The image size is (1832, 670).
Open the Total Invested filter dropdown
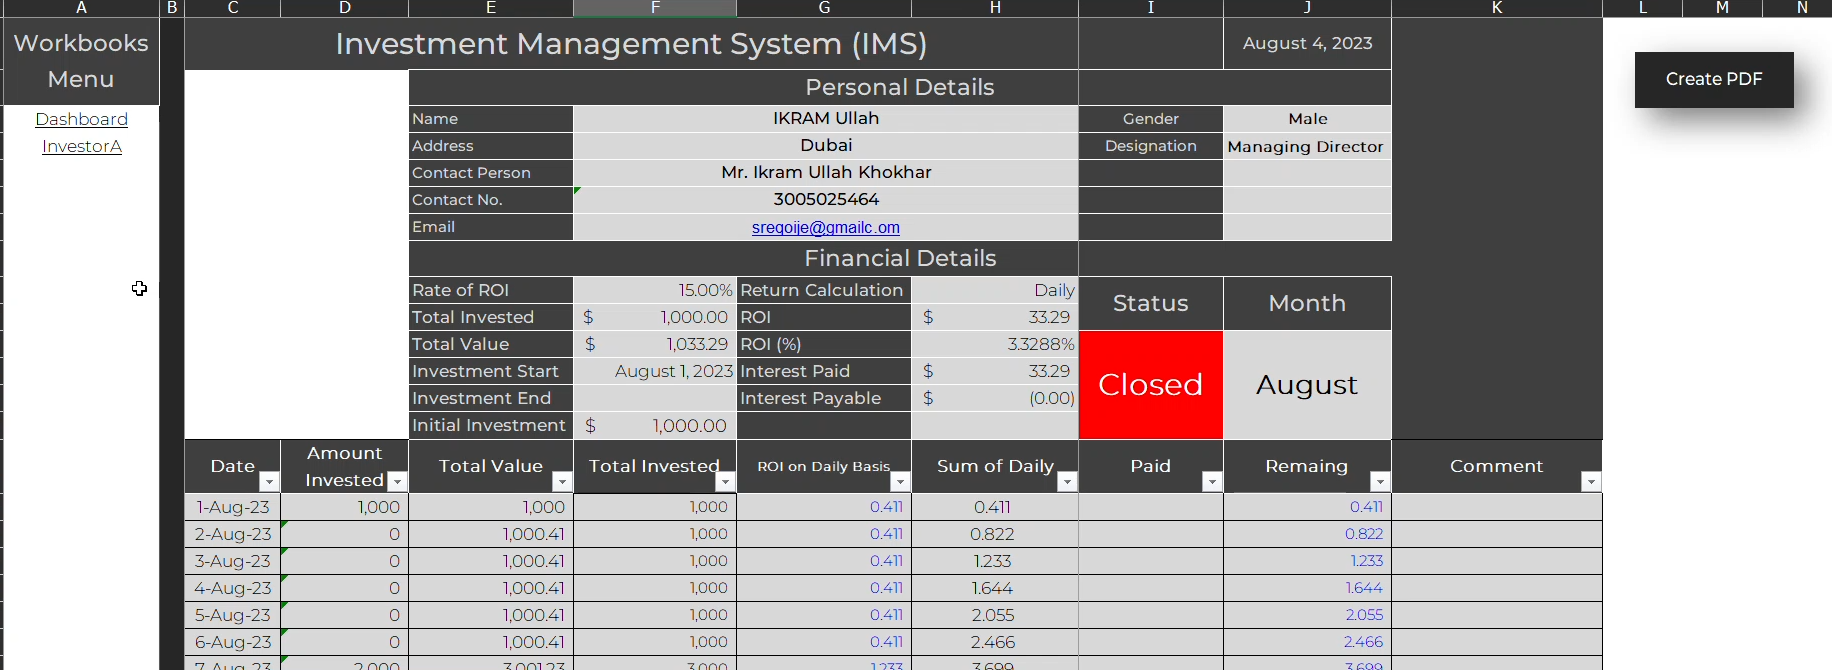coord(726,482)
